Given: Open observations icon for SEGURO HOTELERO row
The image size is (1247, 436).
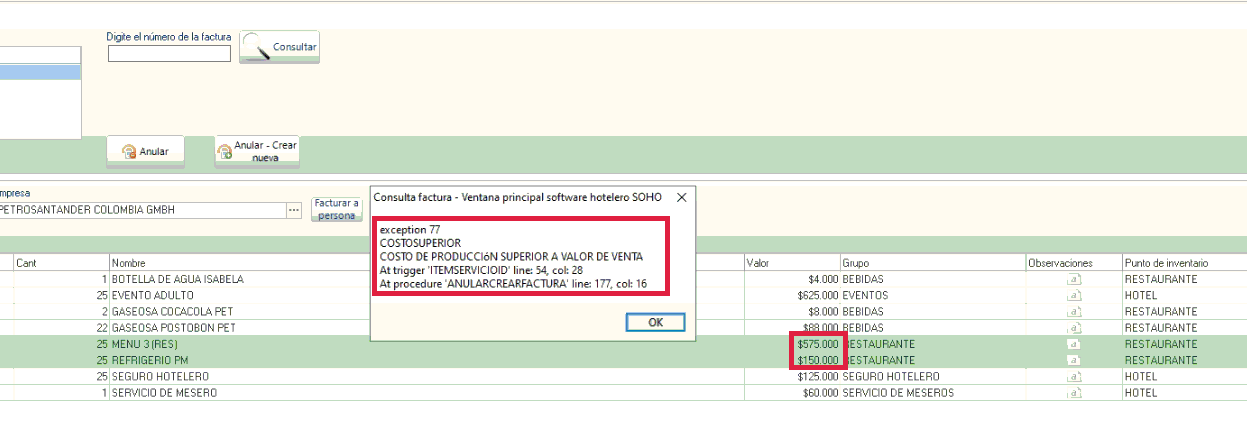Looking at the screenshot, I should click(x=1074, y=377).
